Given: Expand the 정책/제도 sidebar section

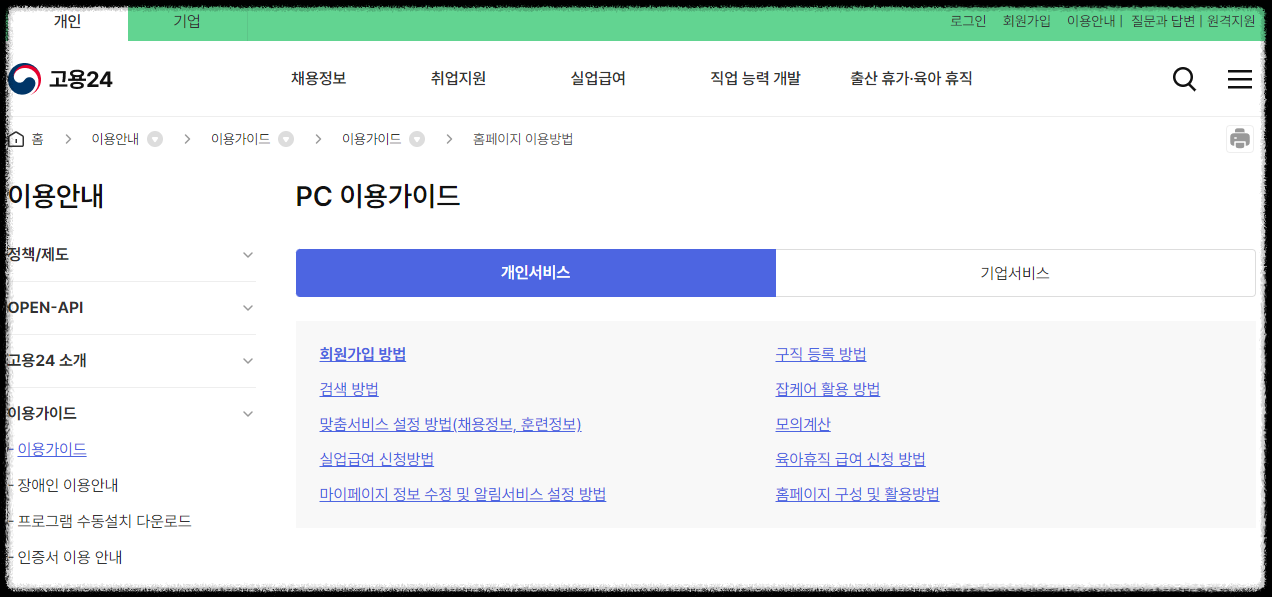Looking at the screenshot, I should coord(132,255).
